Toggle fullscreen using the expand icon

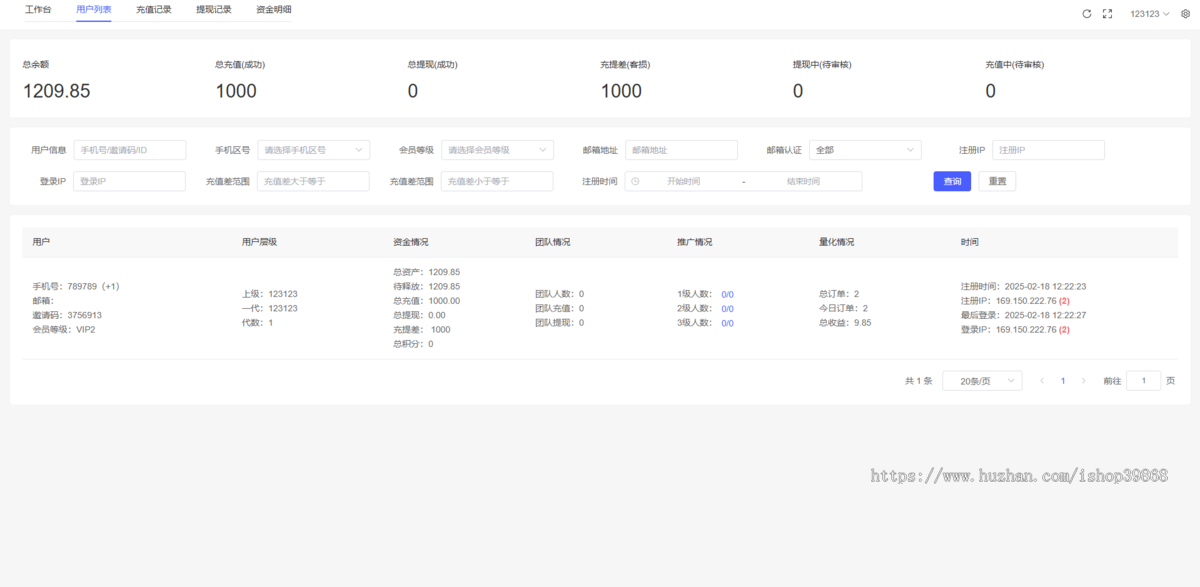coord(1105,13)
